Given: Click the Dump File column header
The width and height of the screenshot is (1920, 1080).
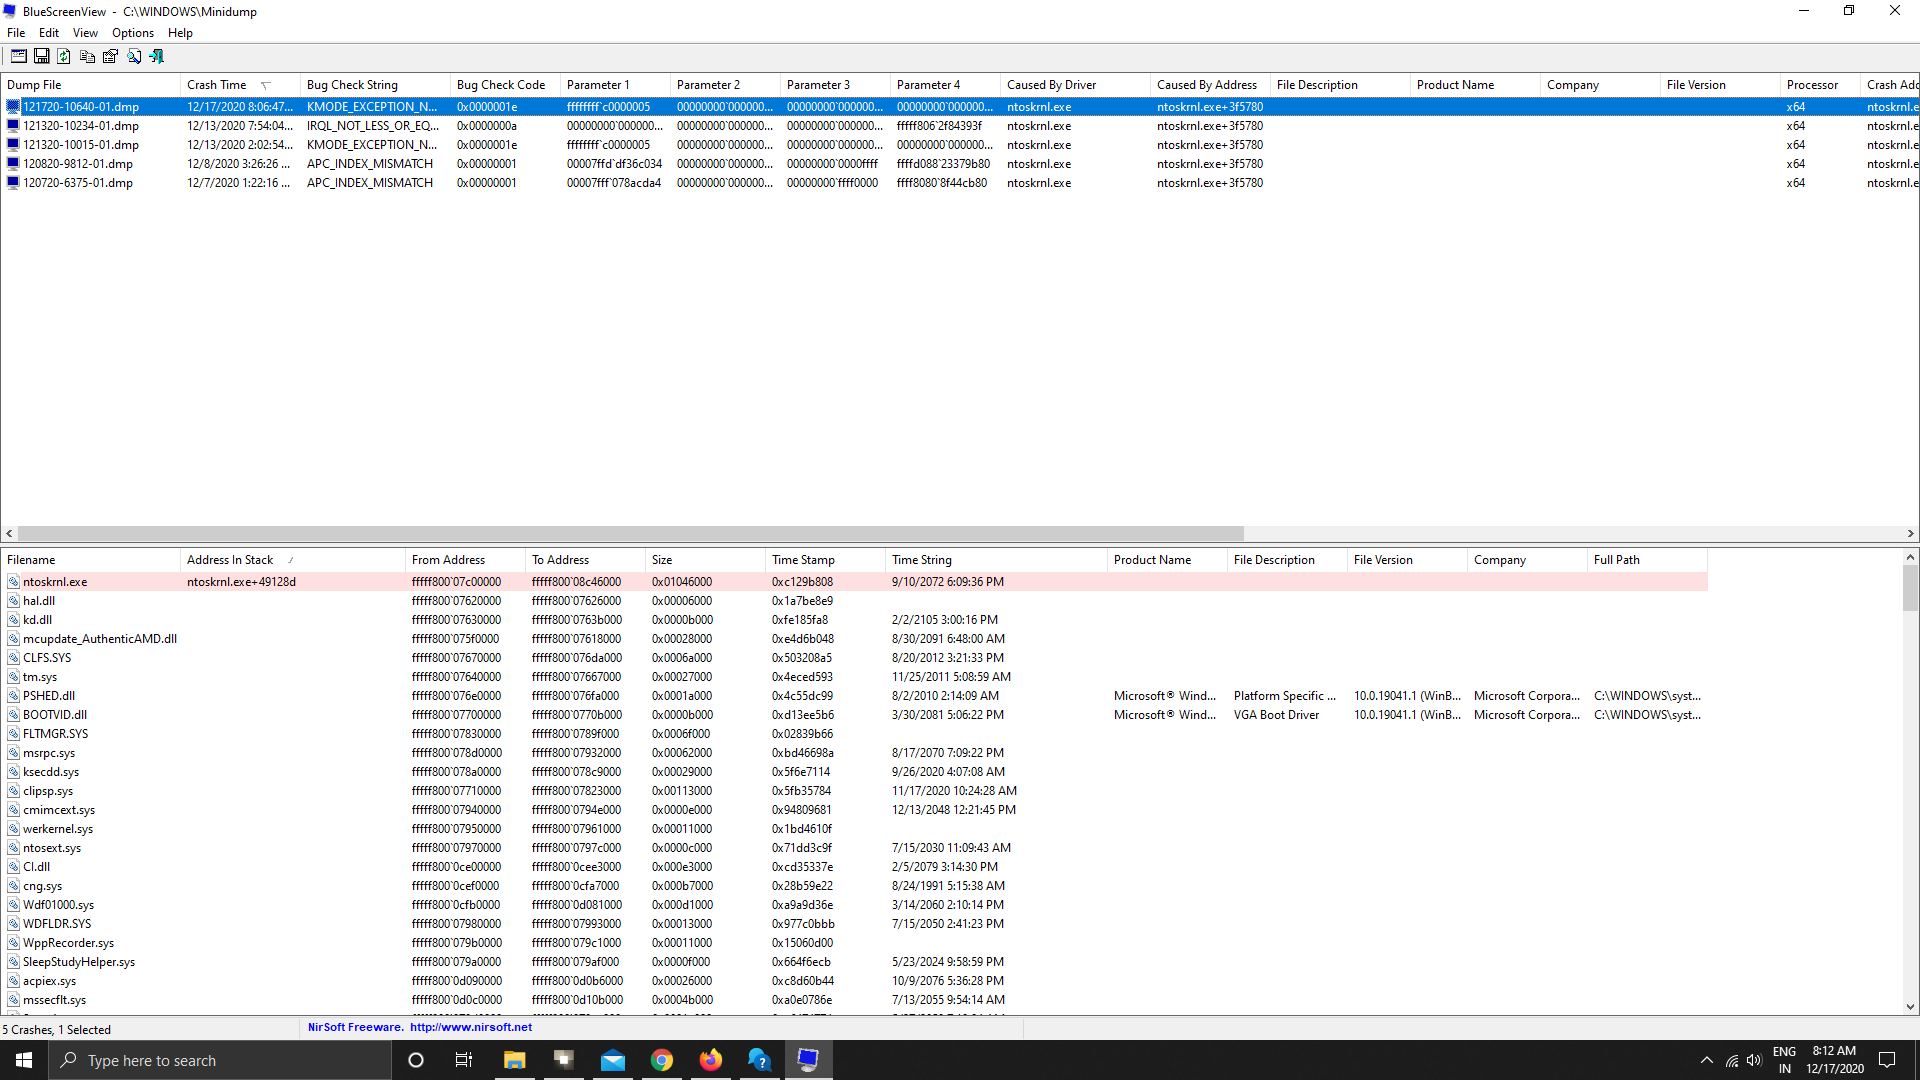Looking at the screenshot, I should pos(90,85).
